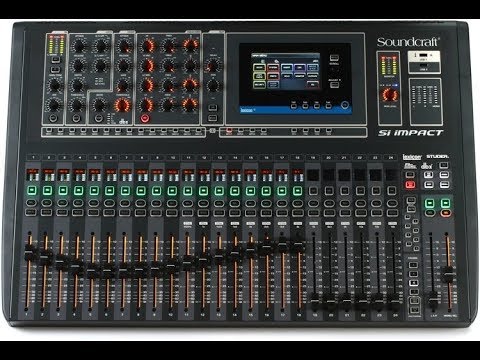Toggle the green ON button on channel 10
Screen dimensions: 480x360
(172, 191)
